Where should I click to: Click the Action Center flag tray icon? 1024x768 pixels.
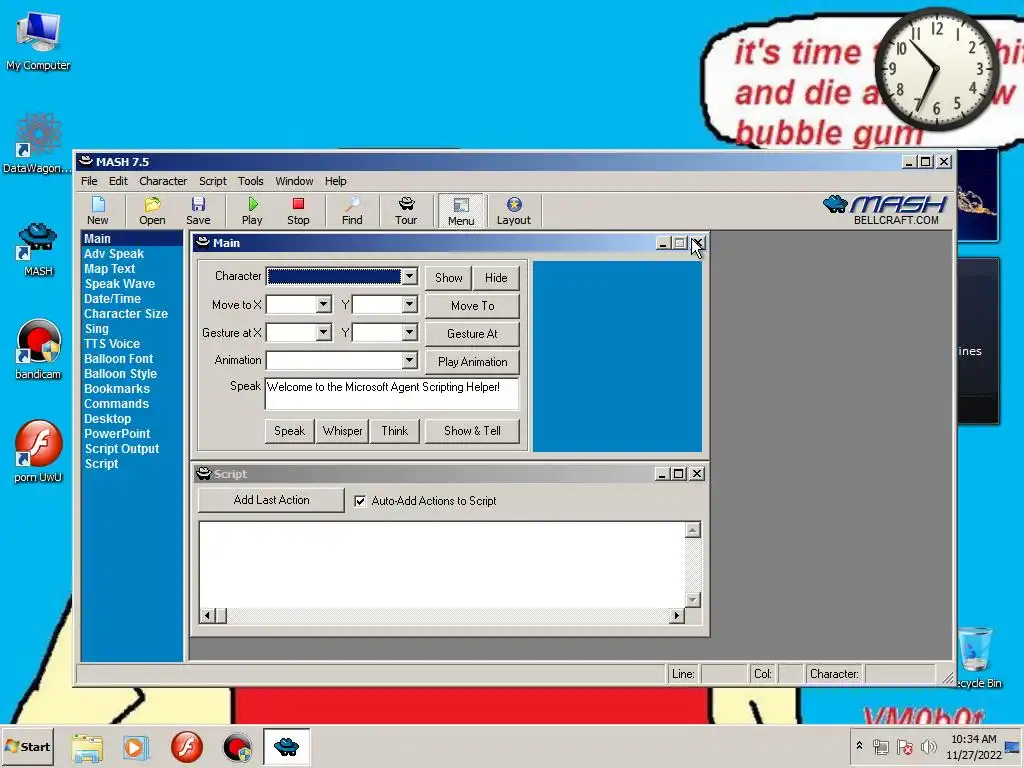click(904, 746)
